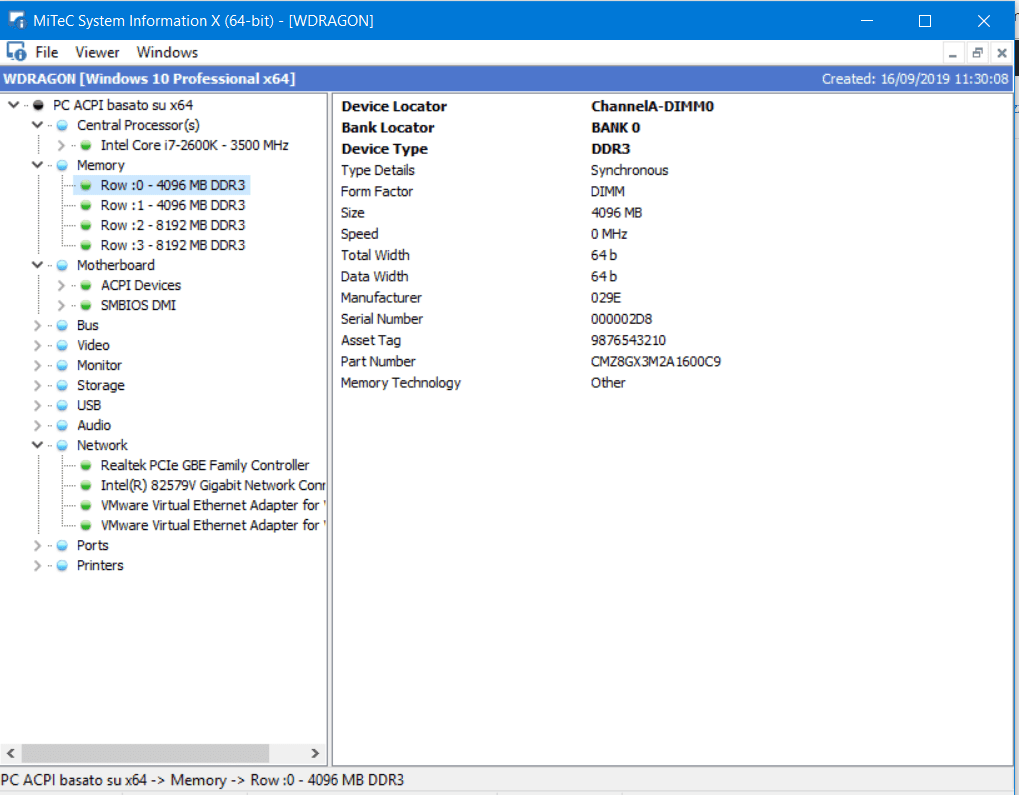Screen dimensions: 1019x795
Task: Collapse the Memory tree node
Action: click(37, 165)
